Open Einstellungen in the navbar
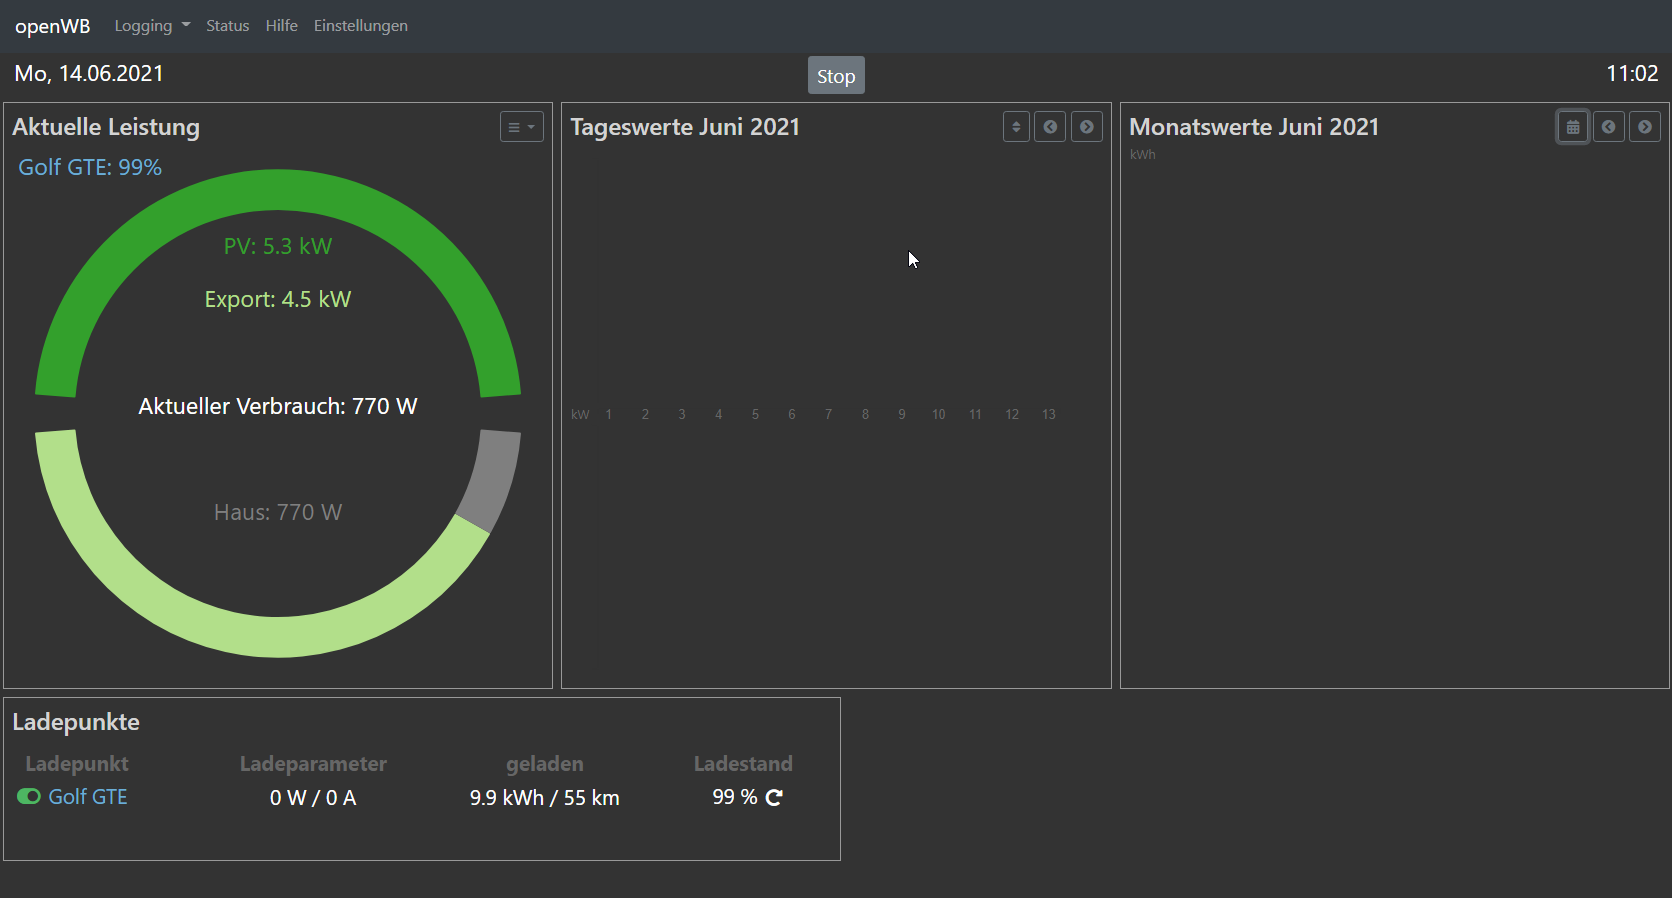Image resolution: width=1672 pixels, height=898 pixels. pos(360,26)
